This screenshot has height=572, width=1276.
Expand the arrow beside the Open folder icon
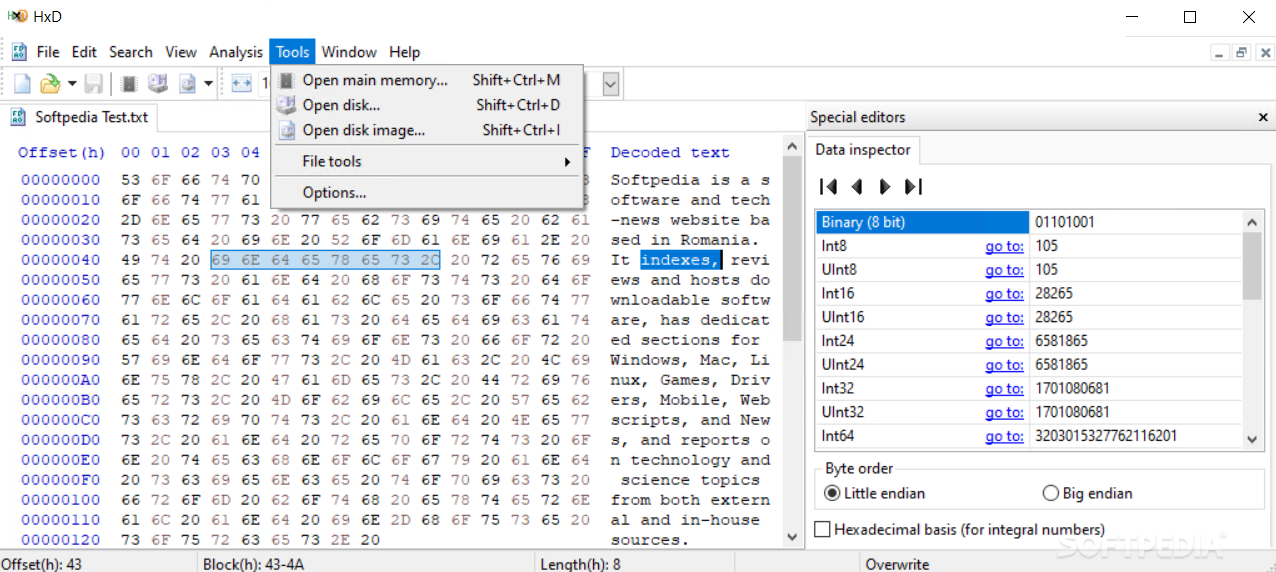71,84
